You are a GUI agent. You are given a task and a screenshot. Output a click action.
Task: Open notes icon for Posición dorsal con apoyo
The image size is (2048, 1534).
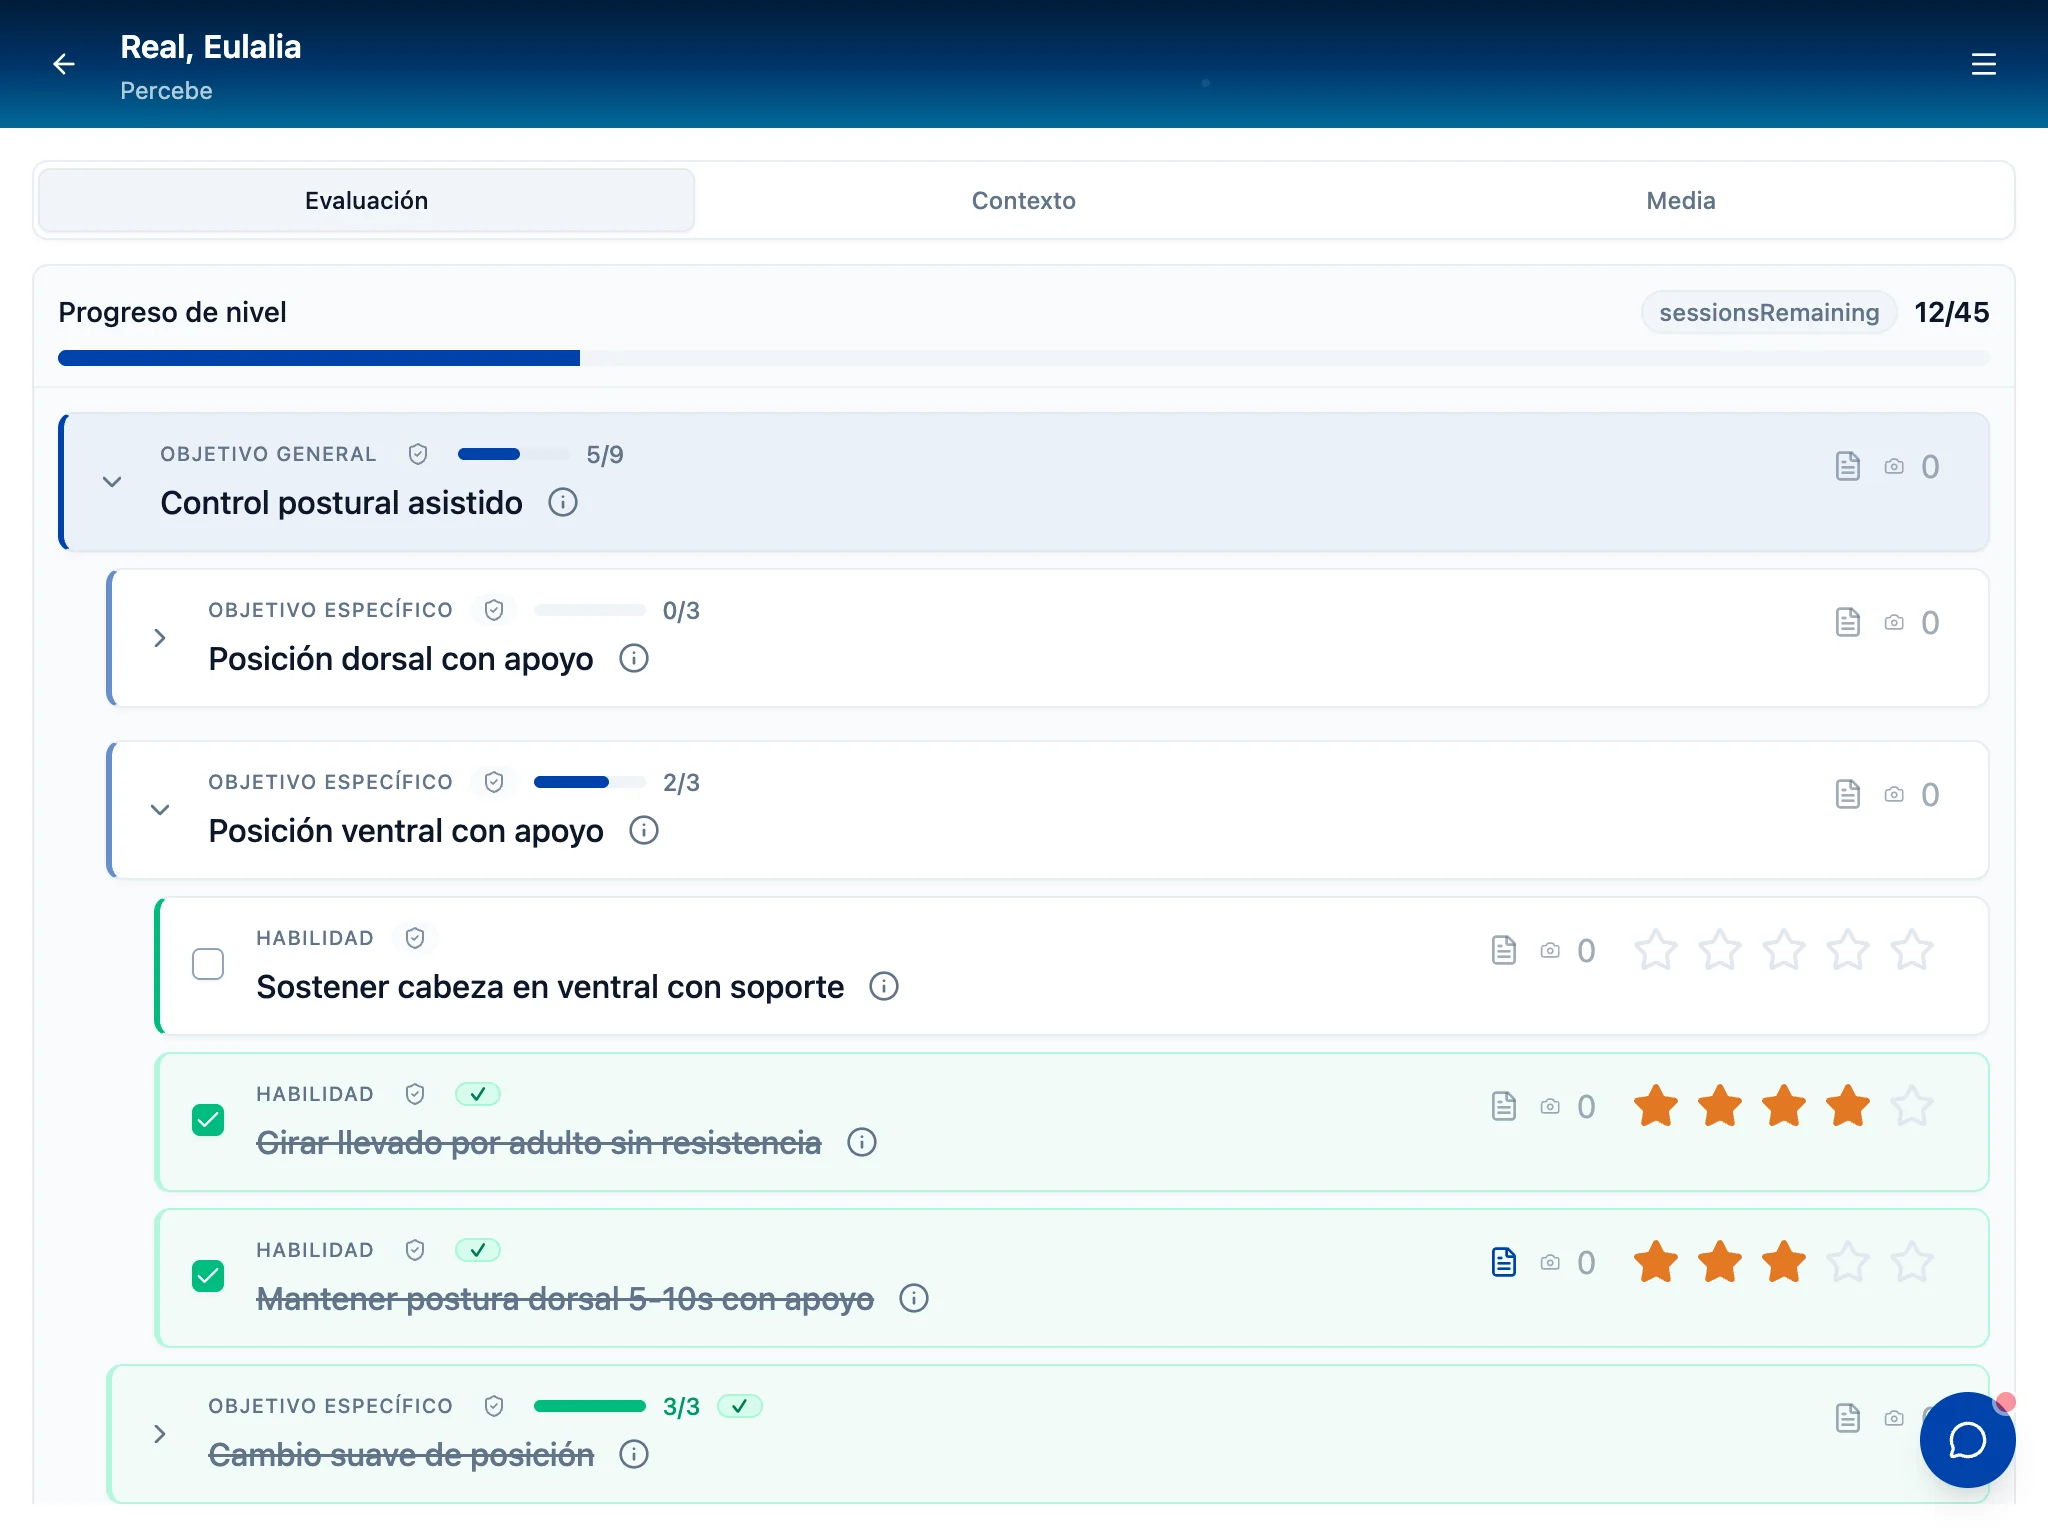pos(1847,622)
